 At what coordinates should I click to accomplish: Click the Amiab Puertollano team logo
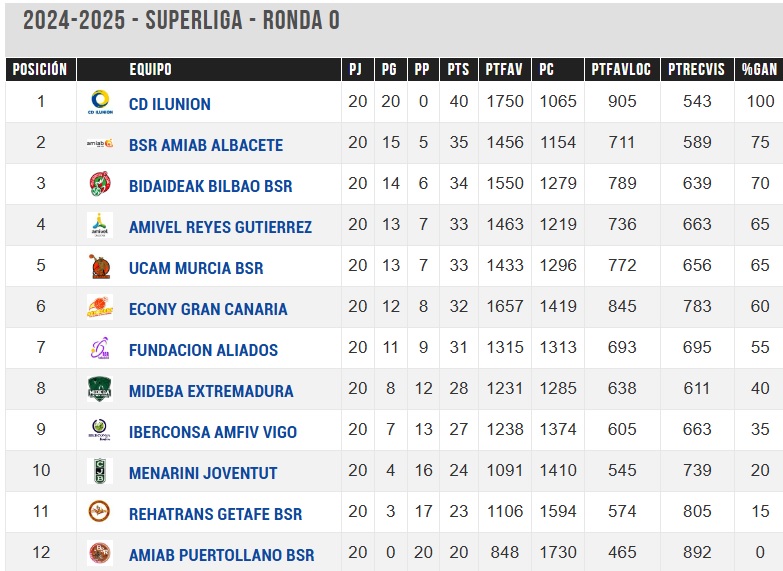[x=100, y=553]
